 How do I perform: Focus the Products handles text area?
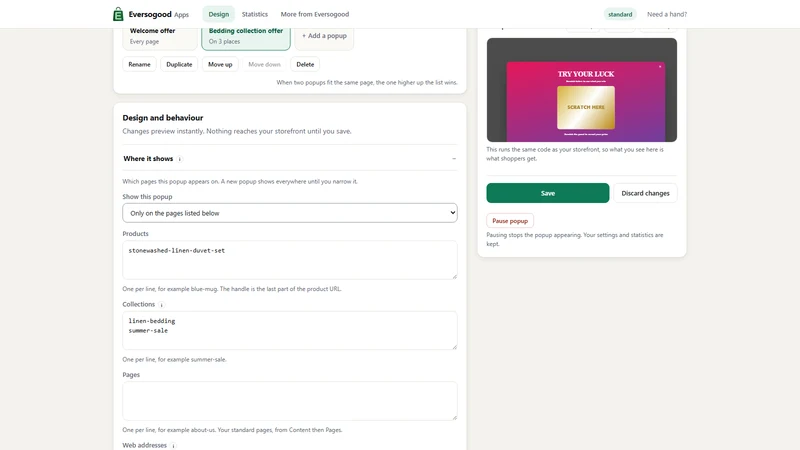pyautogui.click(x=290, y=260)
